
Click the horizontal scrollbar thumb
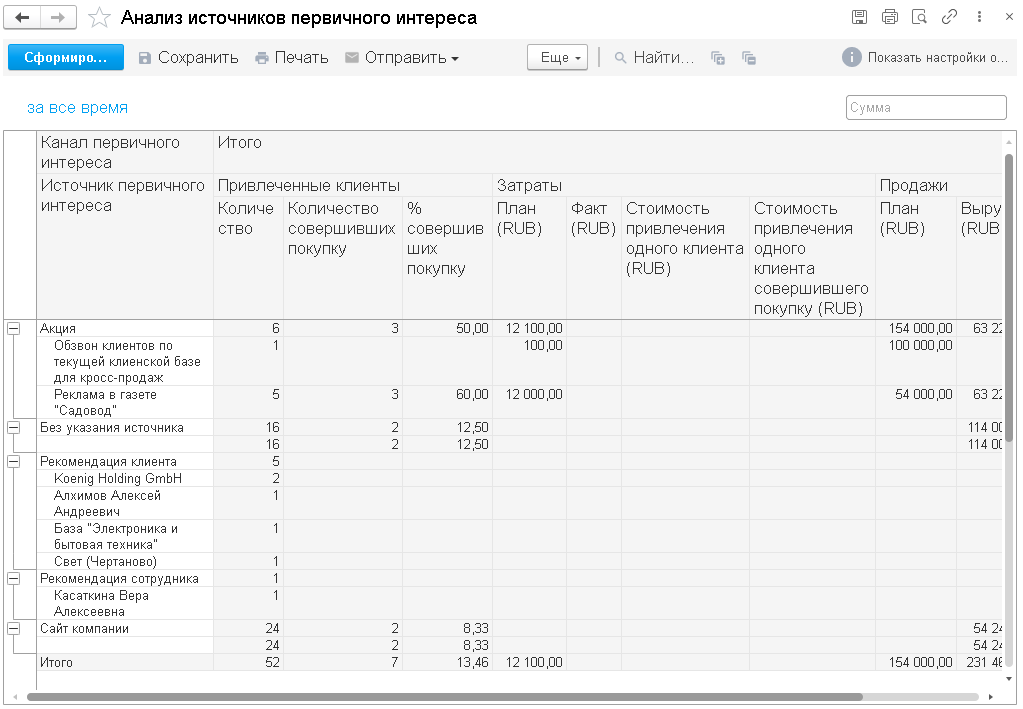coord(444,697)
